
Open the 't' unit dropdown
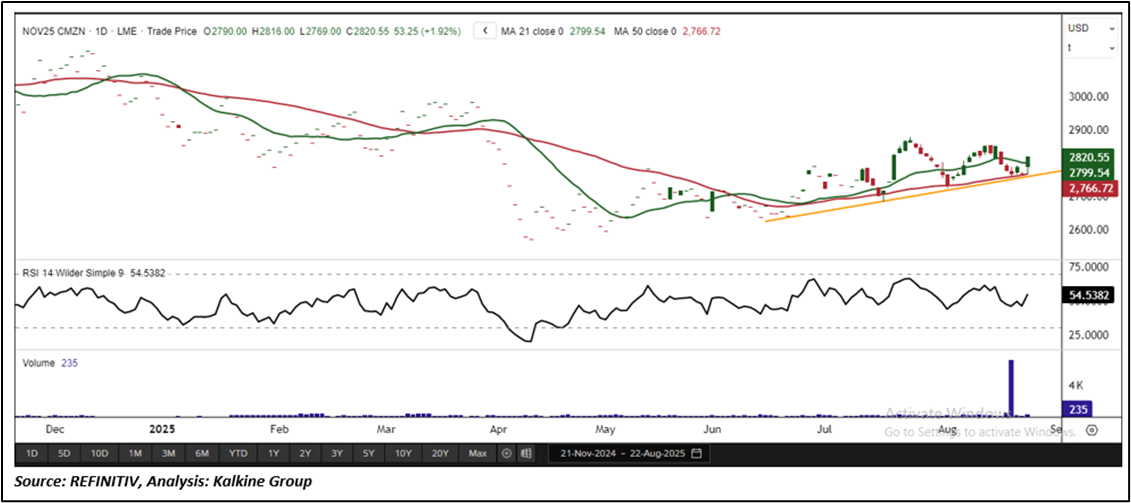[x=1091, y=48]
